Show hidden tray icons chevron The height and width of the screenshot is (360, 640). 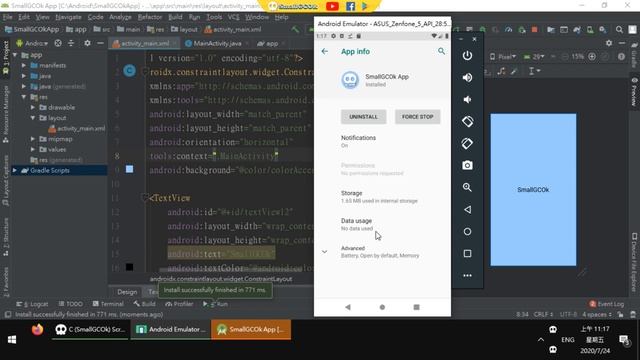click(x=541, y=340)
